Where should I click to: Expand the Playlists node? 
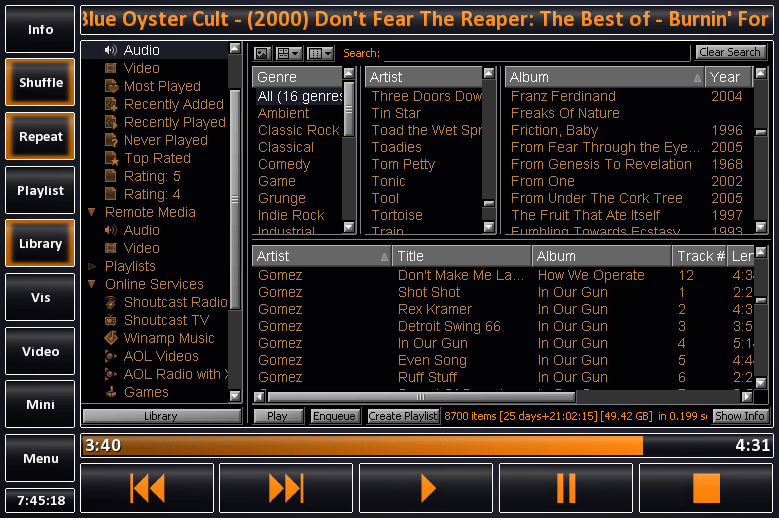pyautogui.click(x=91, y=266)
